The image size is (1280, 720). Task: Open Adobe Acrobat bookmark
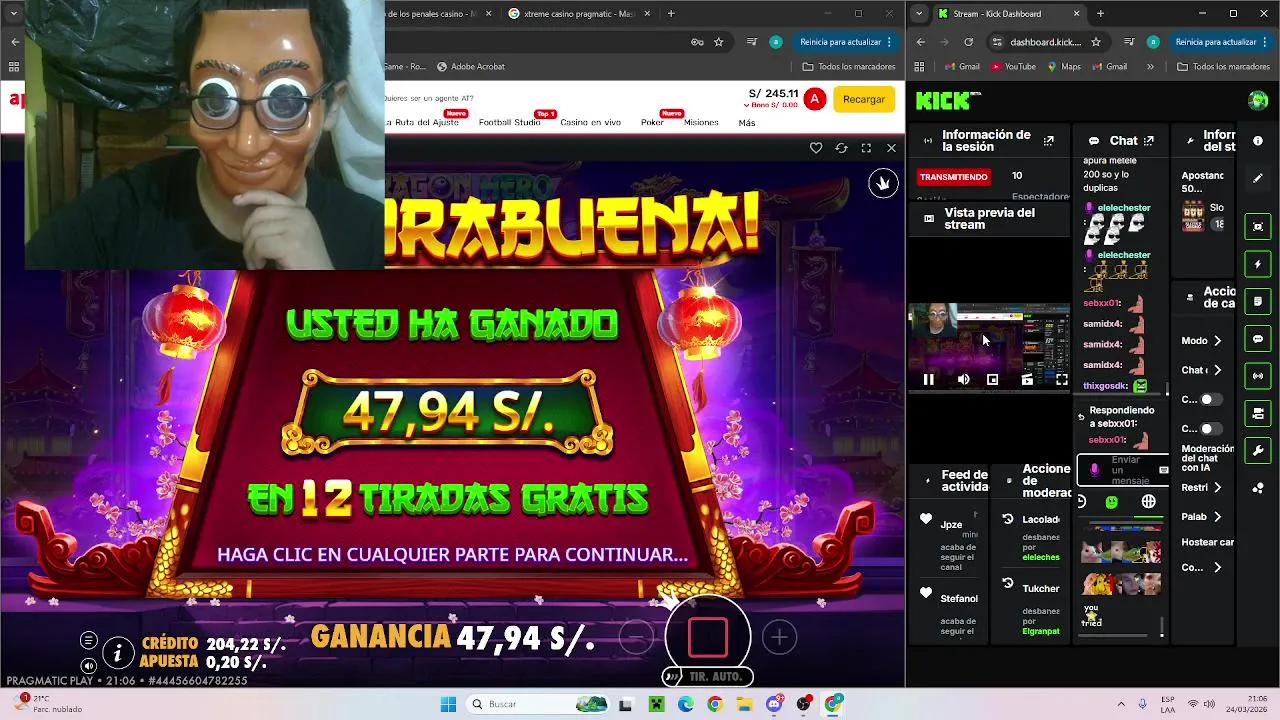[x=470, y=66]
